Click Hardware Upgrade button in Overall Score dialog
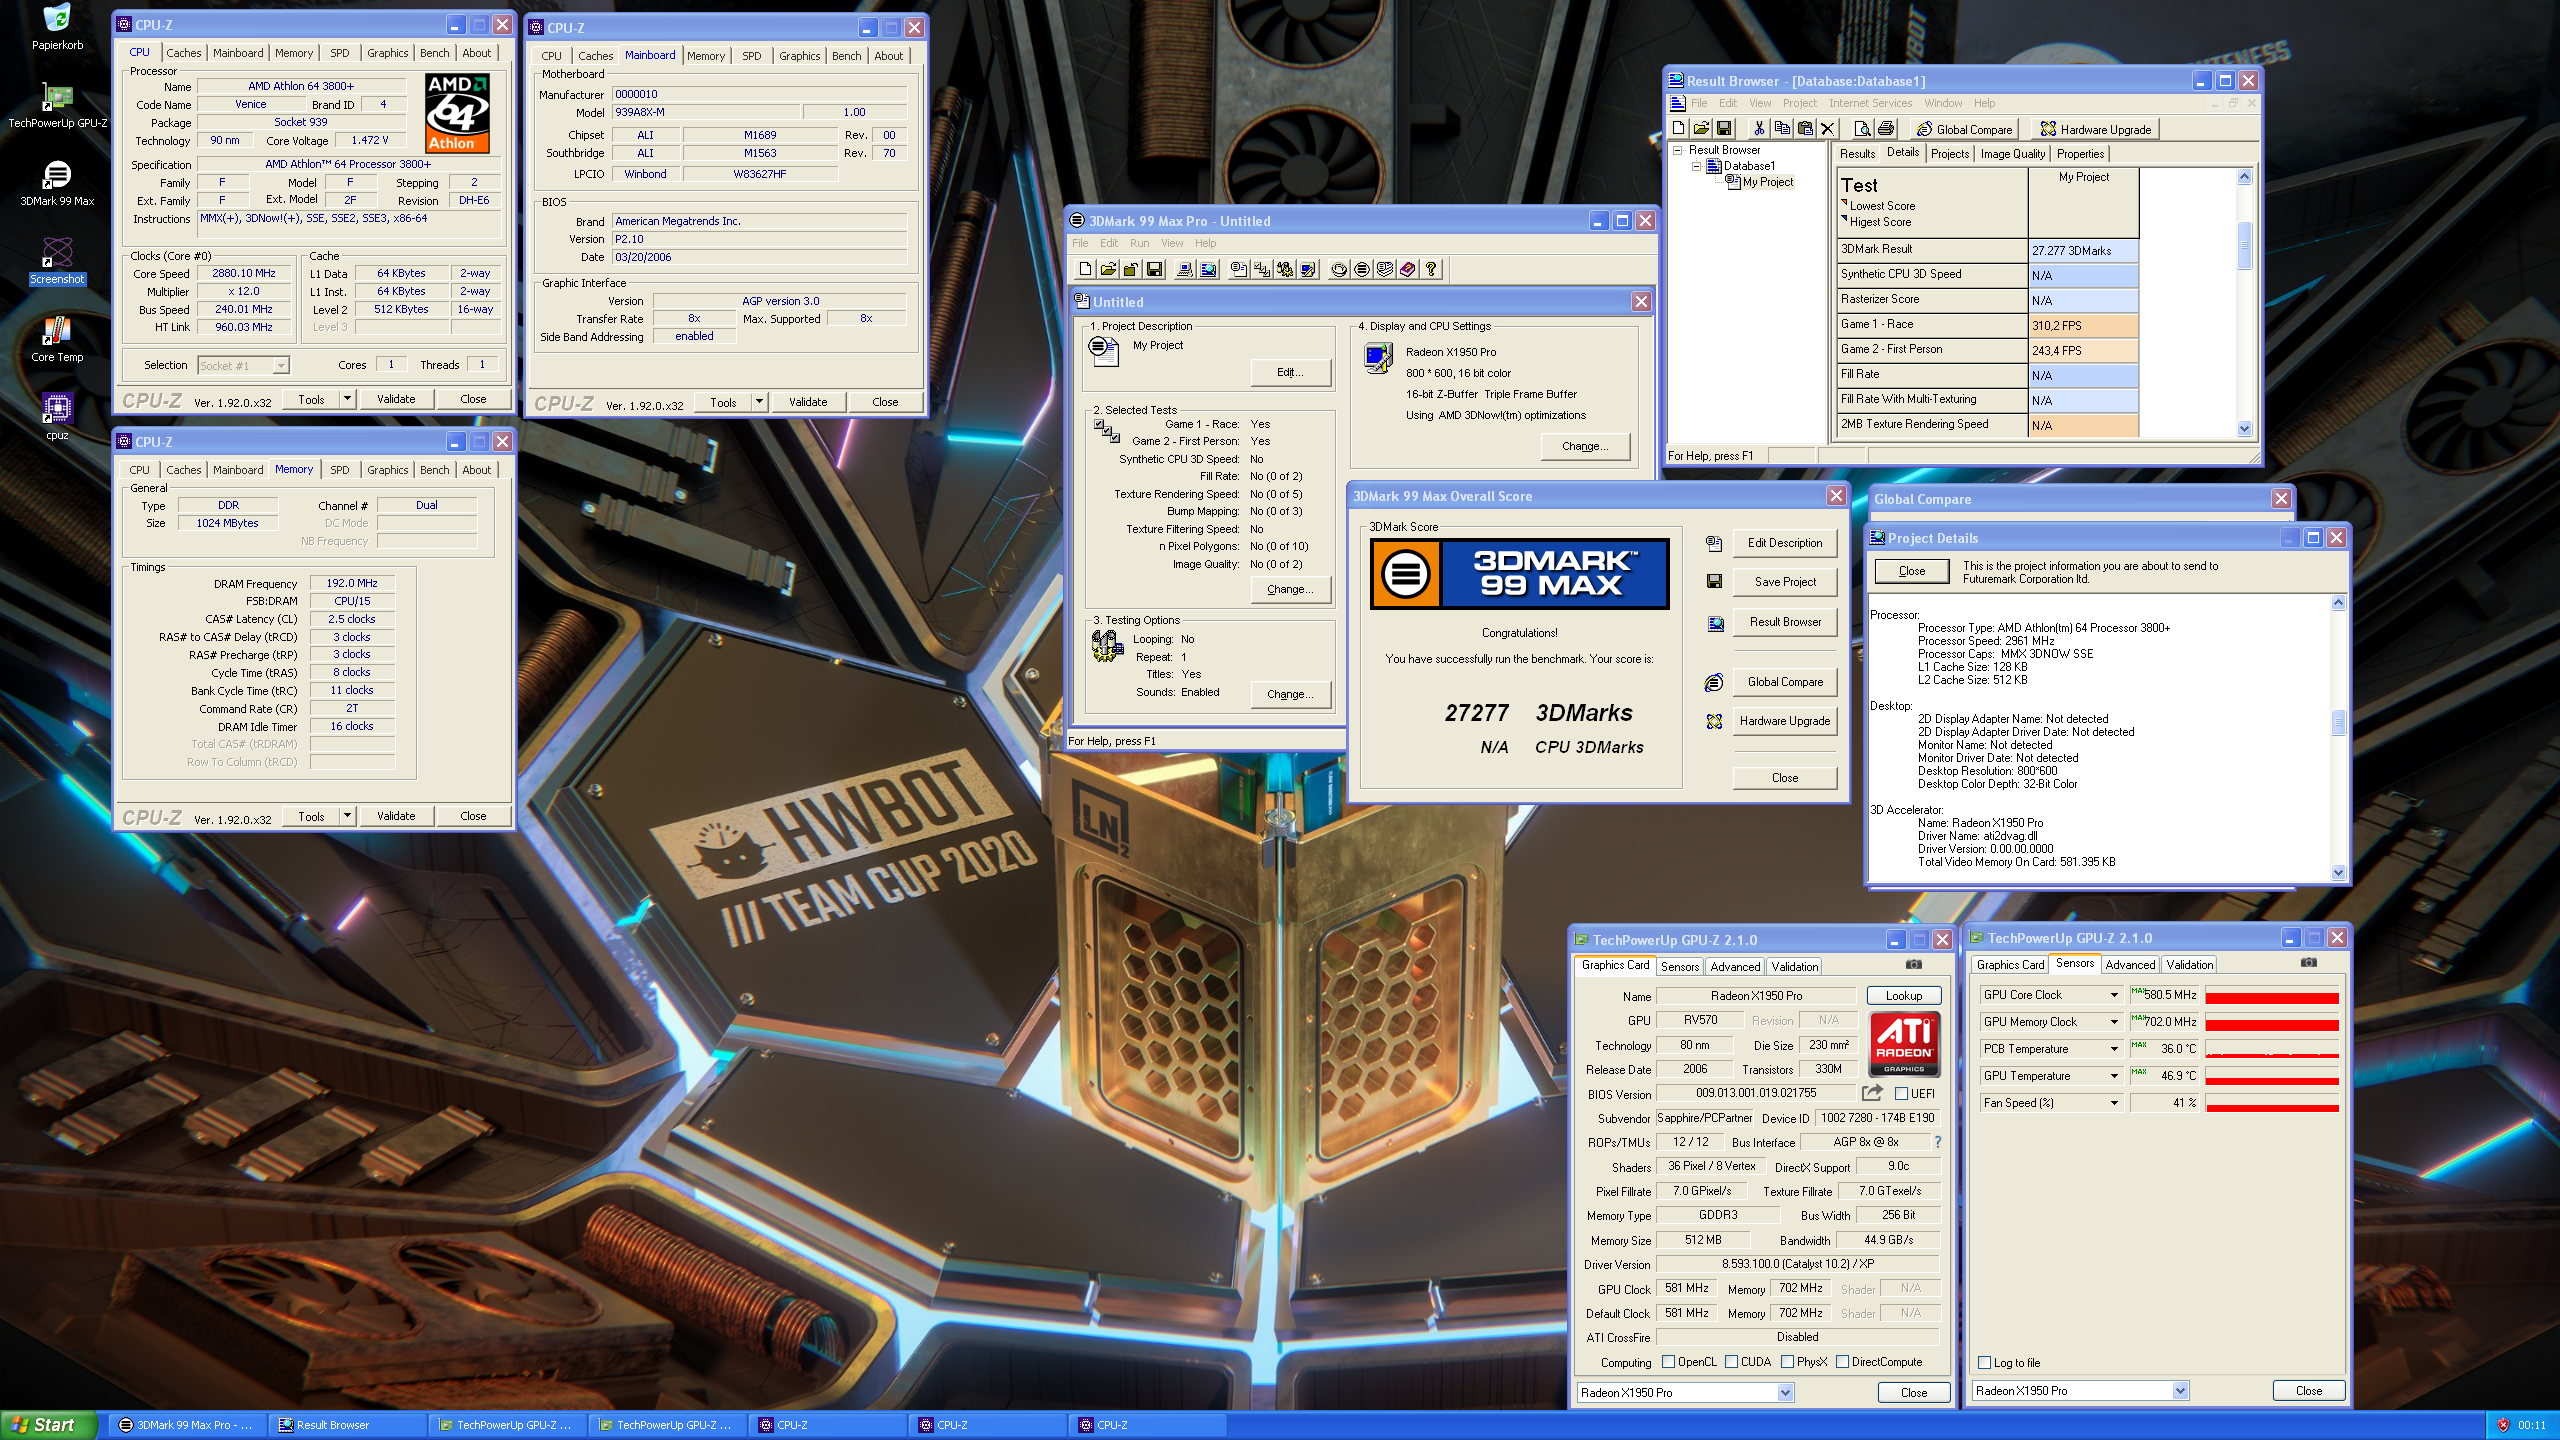The height and width of the screenshot is (1440, 2560). (x=1785, y=721)
